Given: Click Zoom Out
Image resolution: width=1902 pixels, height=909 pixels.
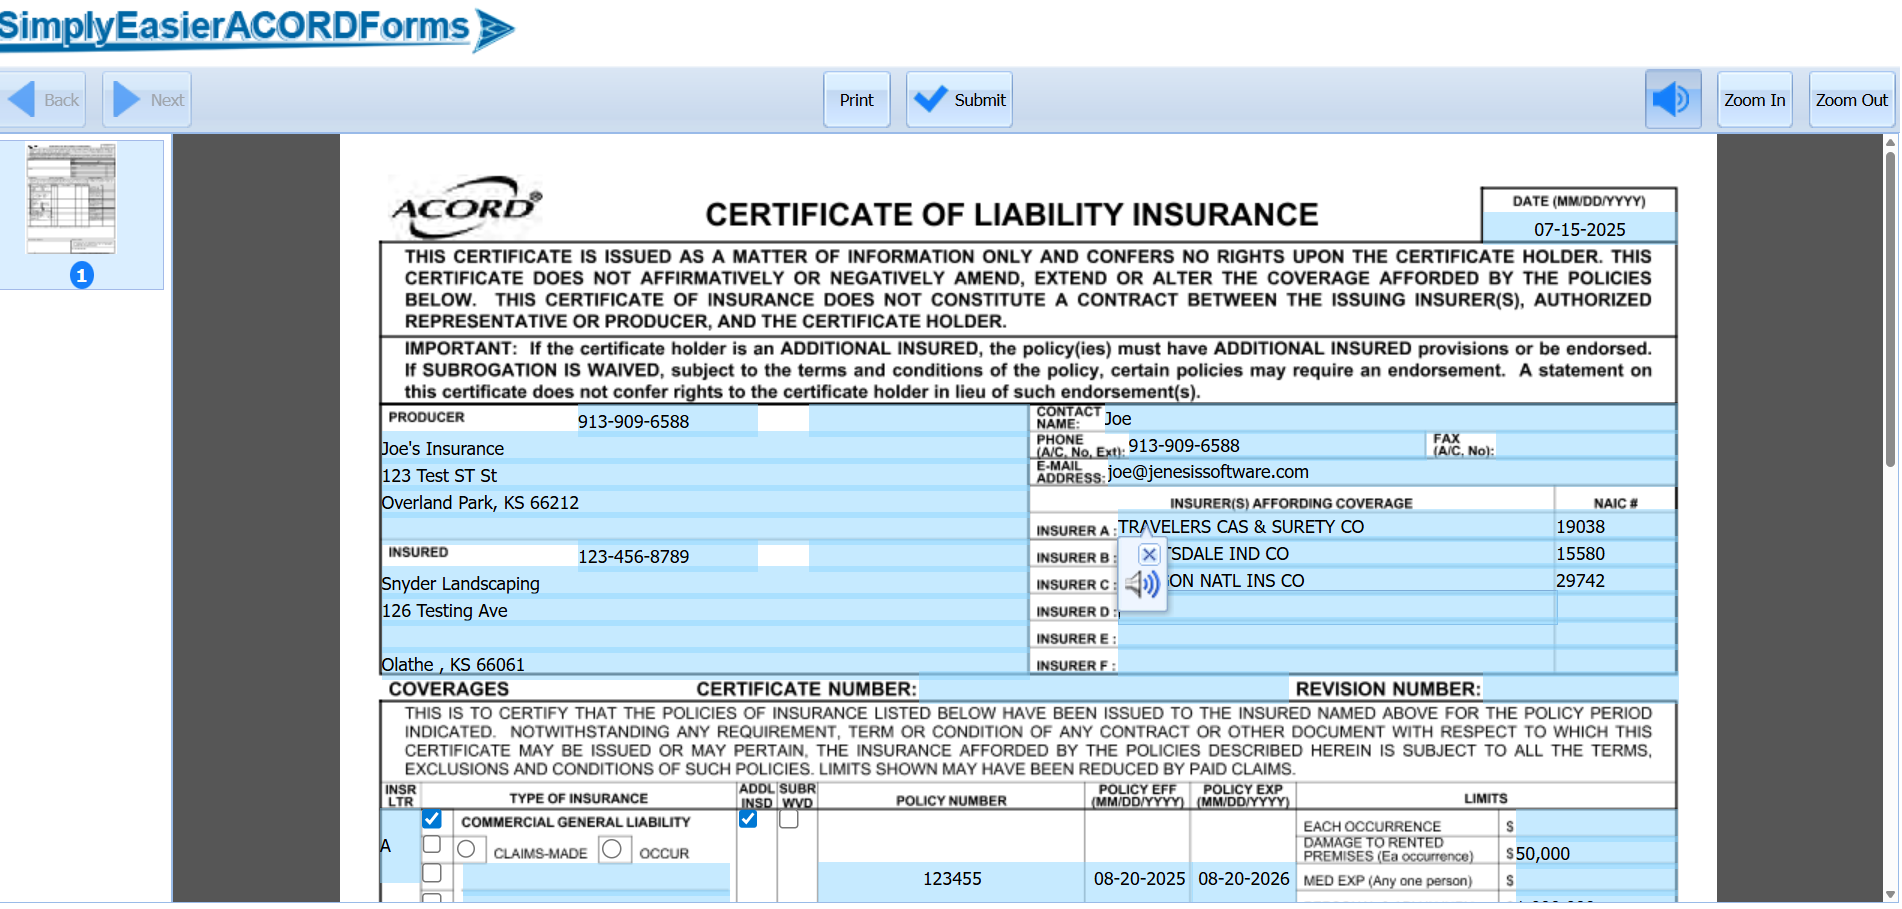Looking at the screenshot, I should click(x=1852, y=100).
